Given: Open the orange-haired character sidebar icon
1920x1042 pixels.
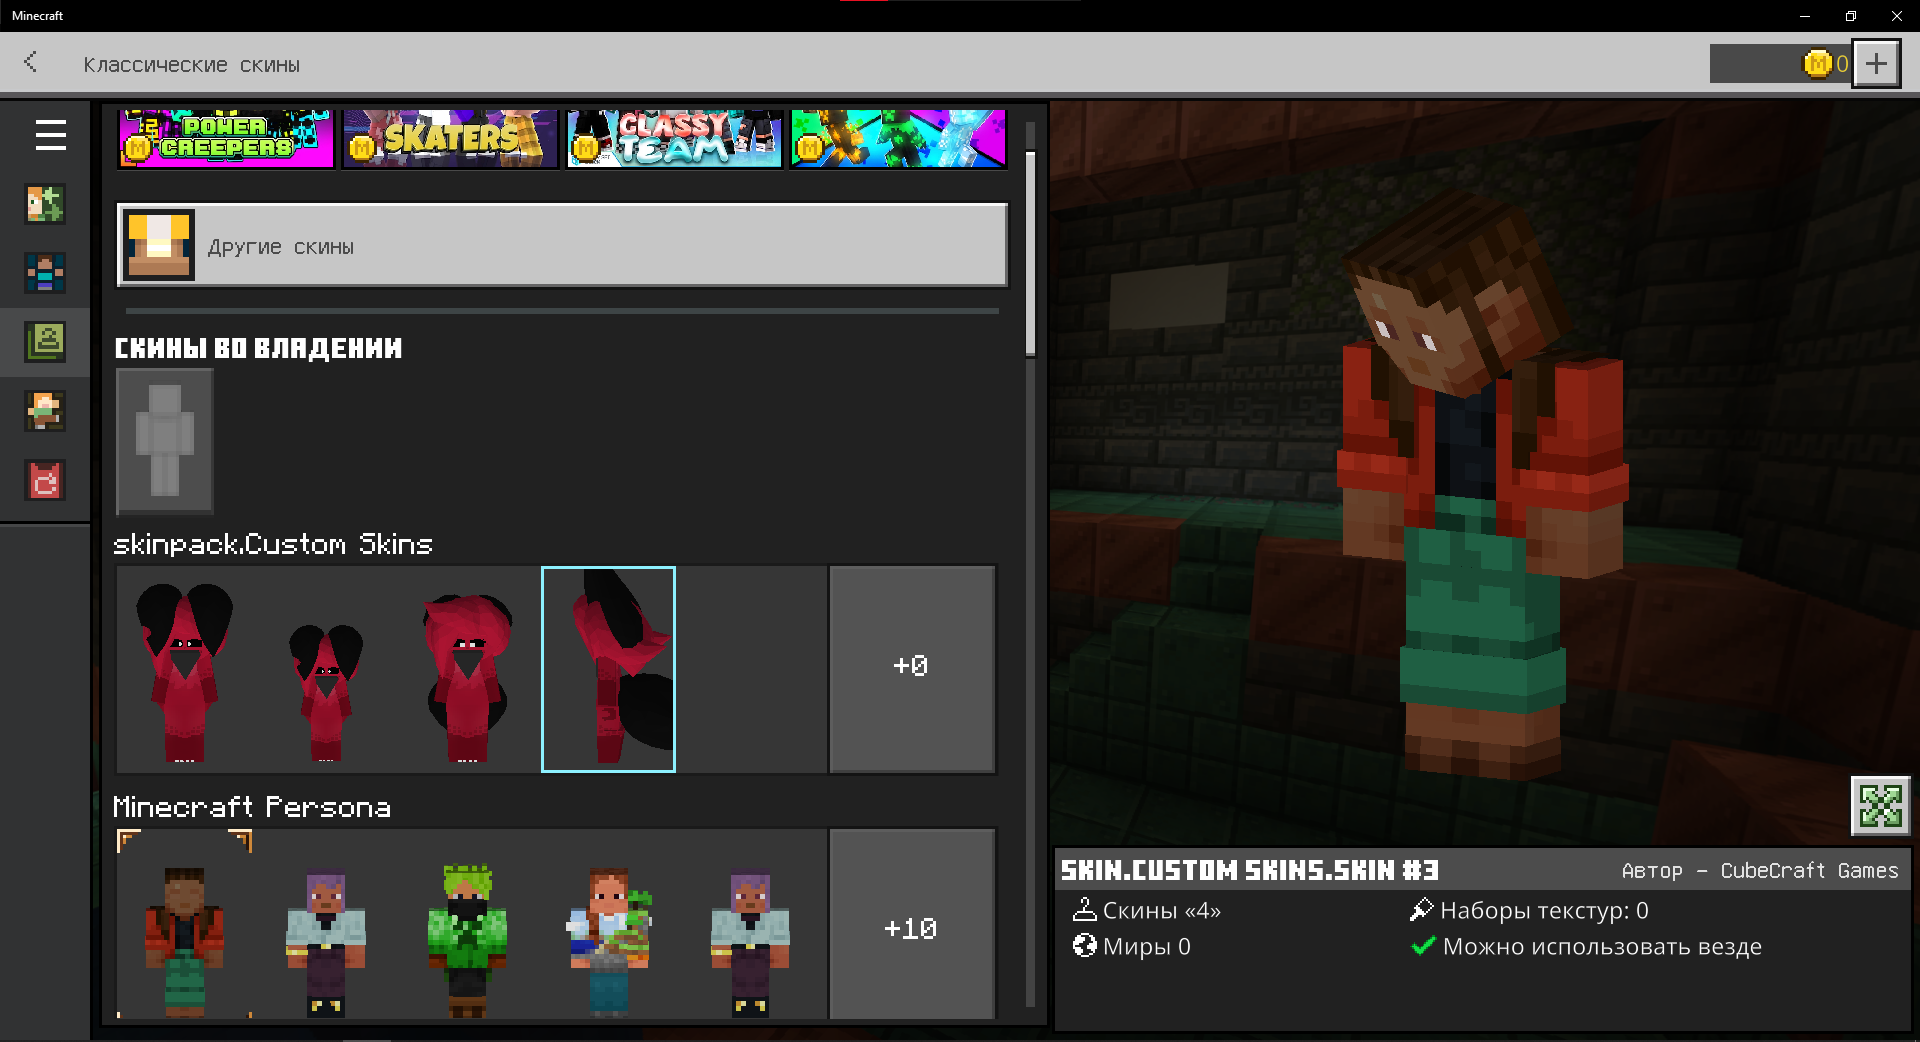Looking at the screenshot, I should [x=45, y=411].
